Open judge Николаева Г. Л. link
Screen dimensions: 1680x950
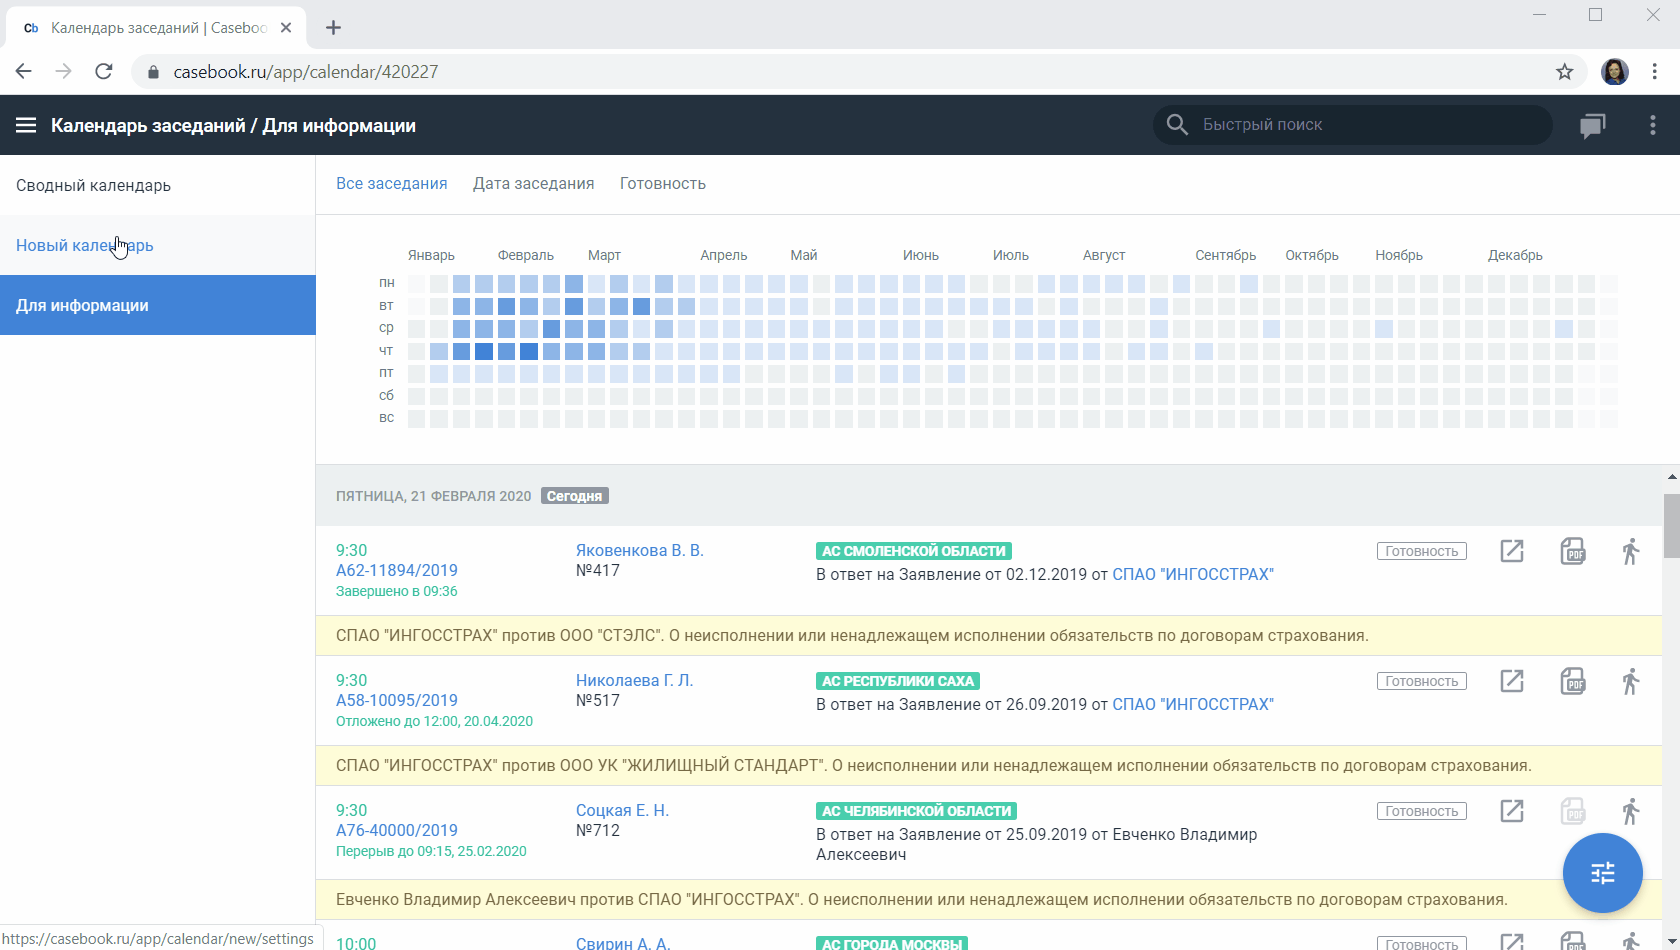tap(635, 681)
